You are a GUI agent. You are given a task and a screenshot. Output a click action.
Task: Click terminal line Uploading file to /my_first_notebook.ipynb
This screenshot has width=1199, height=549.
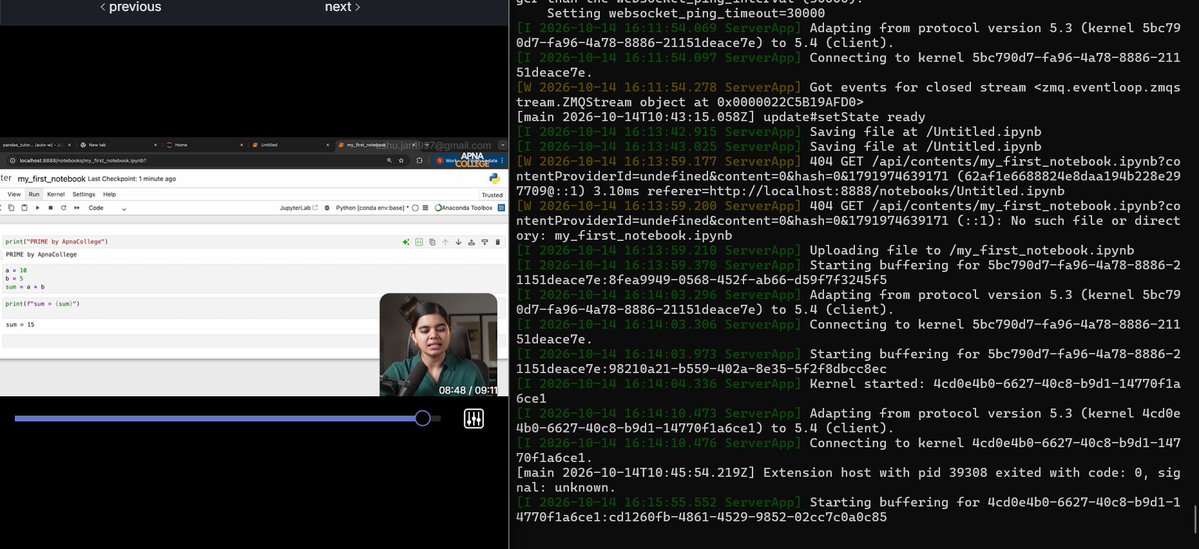point(971,251)
